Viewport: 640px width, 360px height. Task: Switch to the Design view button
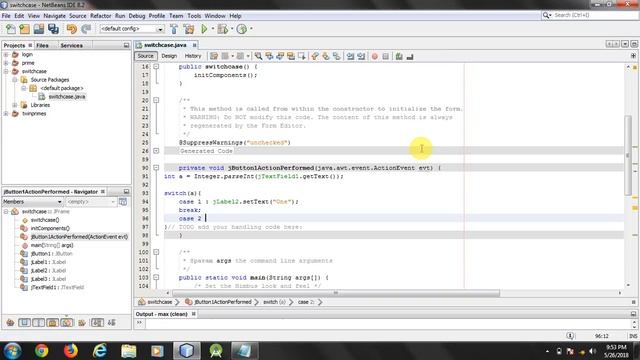[169, 56]
